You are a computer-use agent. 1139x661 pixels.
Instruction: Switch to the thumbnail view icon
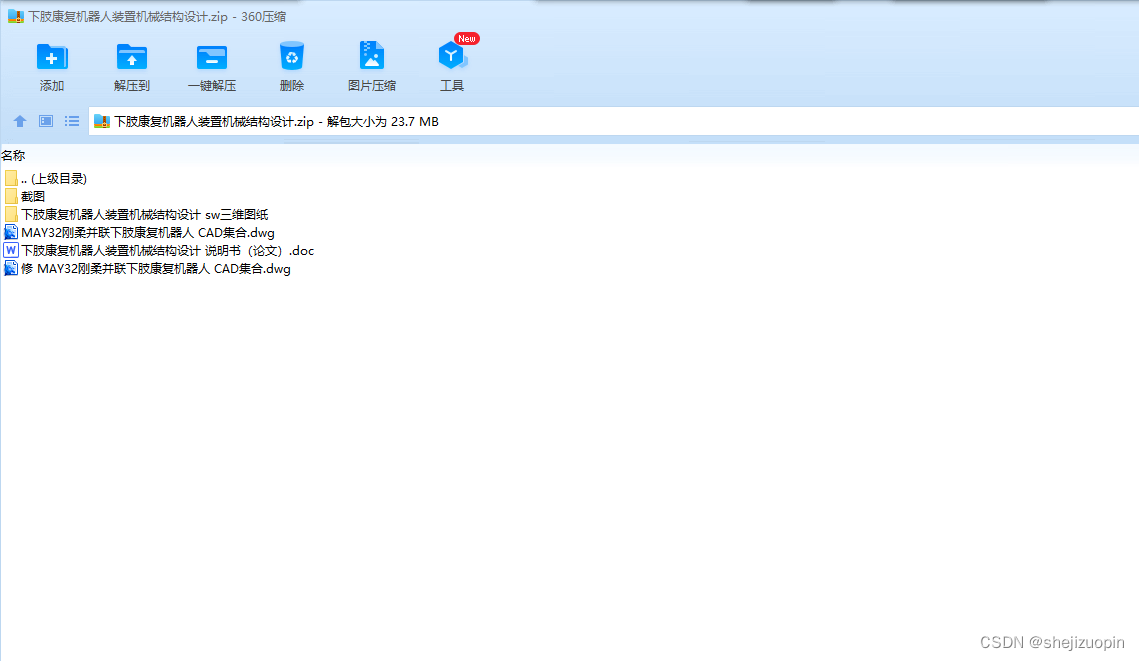tap(46, 121)
